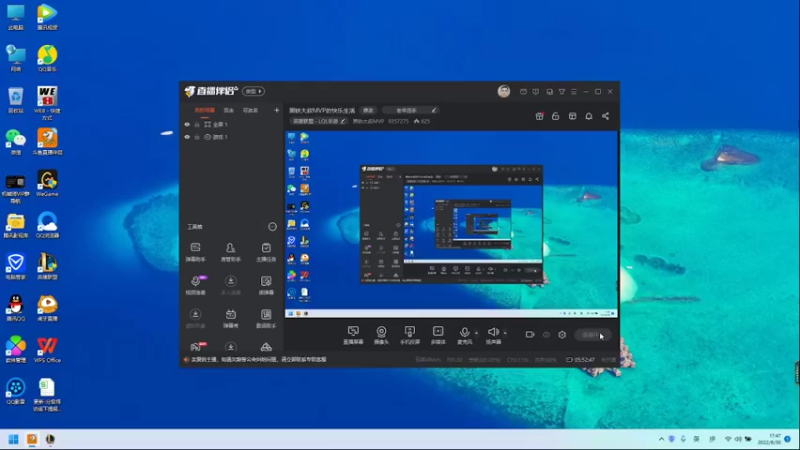The width and height of the screenshot is (800, 450).
Task: Toggle visibility of the 全屏1 source
Action: coord(187,124)
